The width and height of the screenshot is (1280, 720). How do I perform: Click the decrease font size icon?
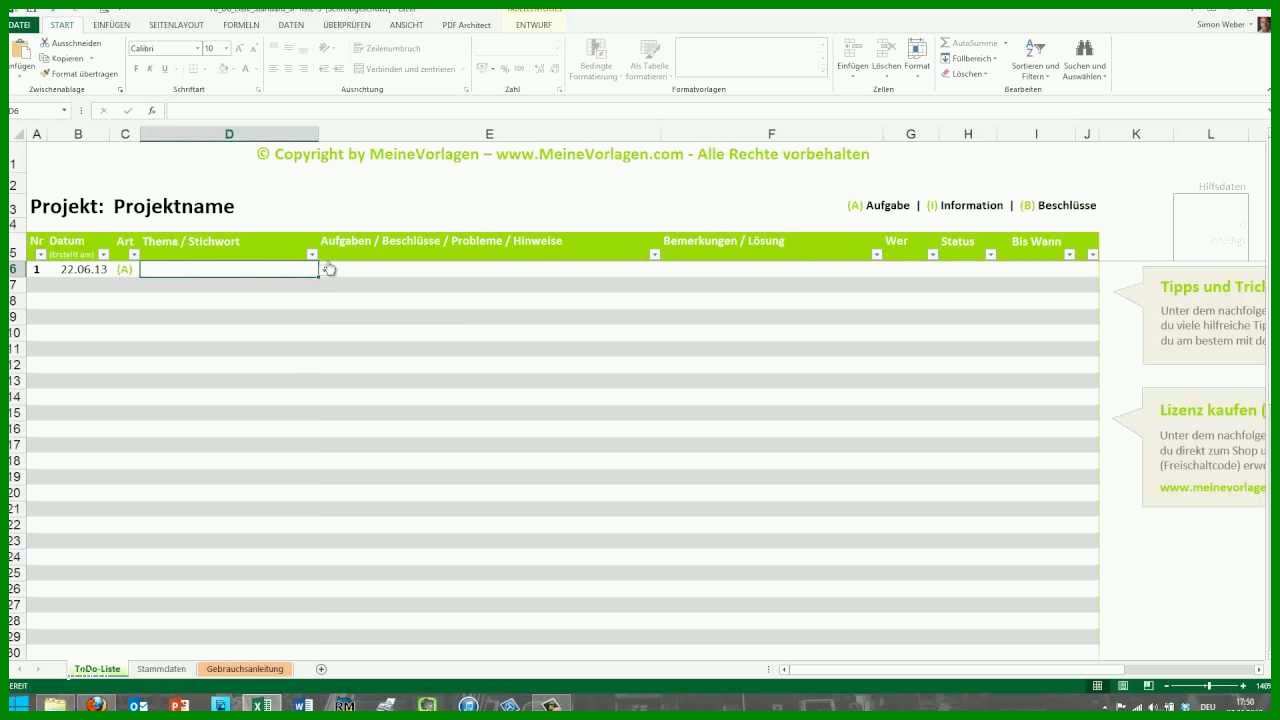tap(253, 48)
